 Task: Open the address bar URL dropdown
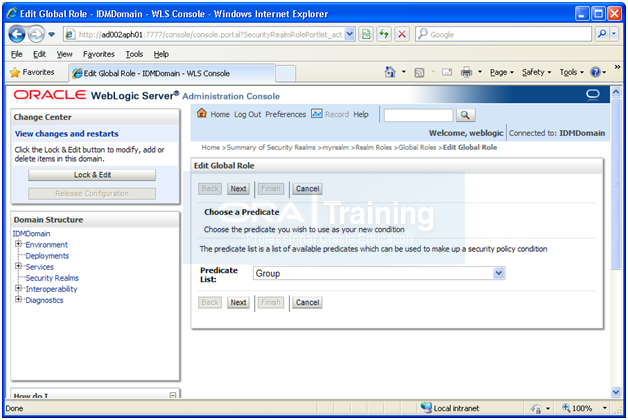350,34
